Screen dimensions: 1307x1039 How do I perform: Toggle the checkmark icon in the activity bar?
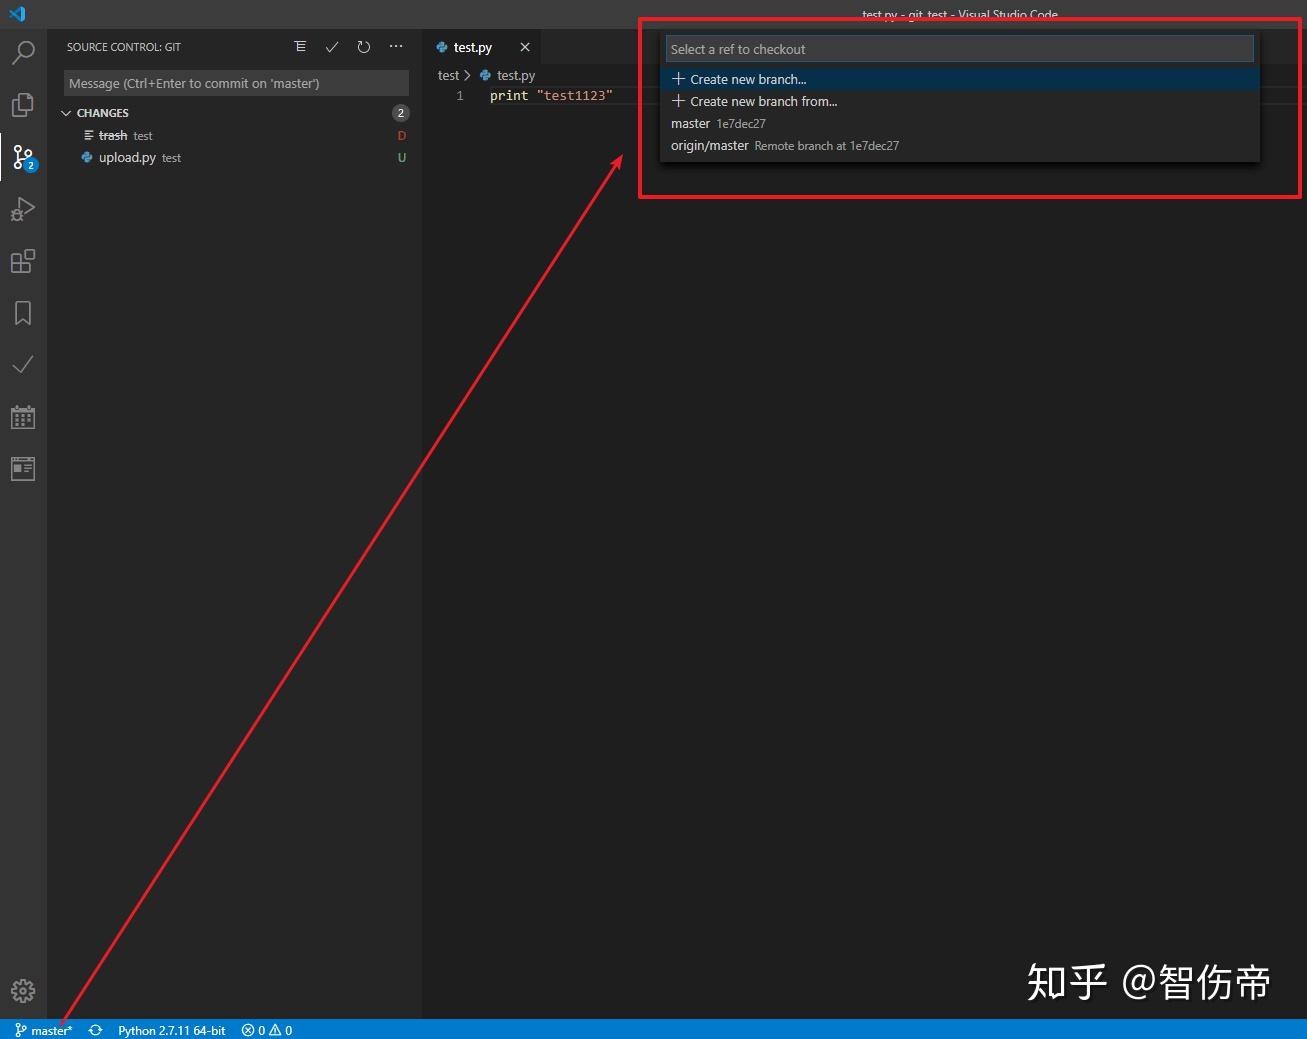(23, 364)
